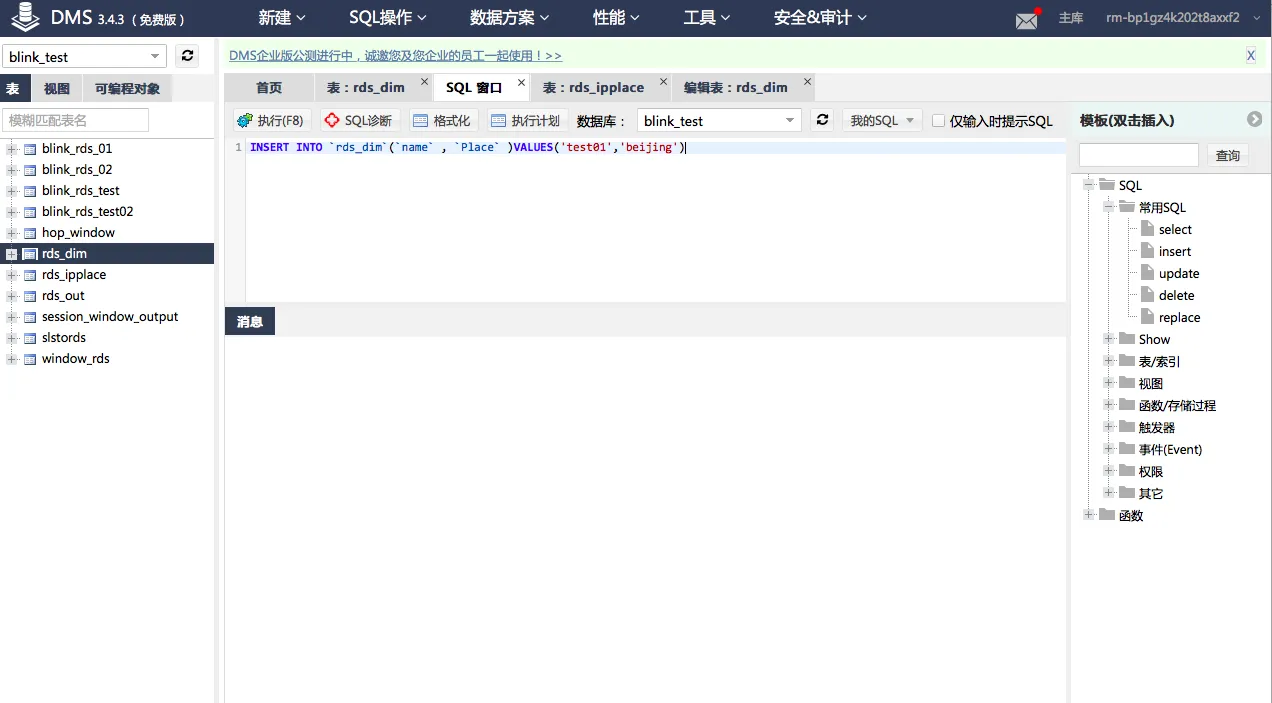Click the template search input field
Image resolution: width=1272 pixels, height=703 pixels.
1139,155
